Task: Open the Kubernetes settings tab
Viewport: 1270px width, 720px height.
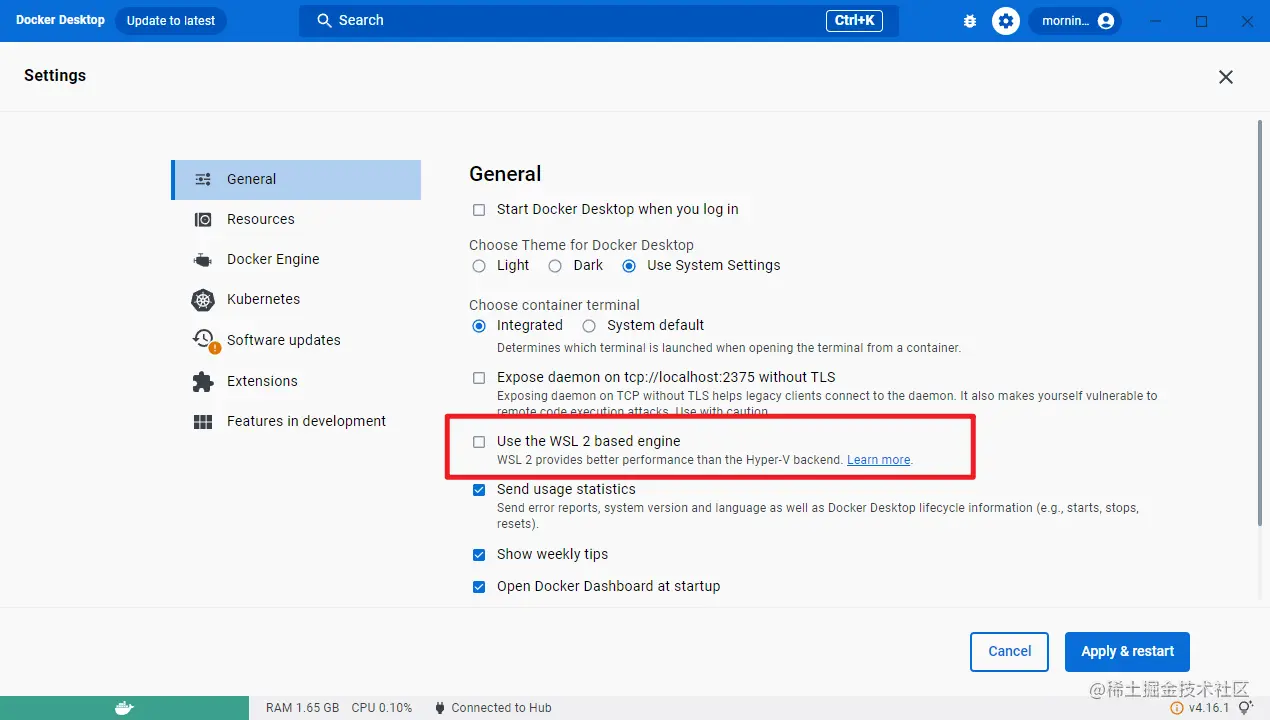Action: pyautogui.click(x=296, y=299)
